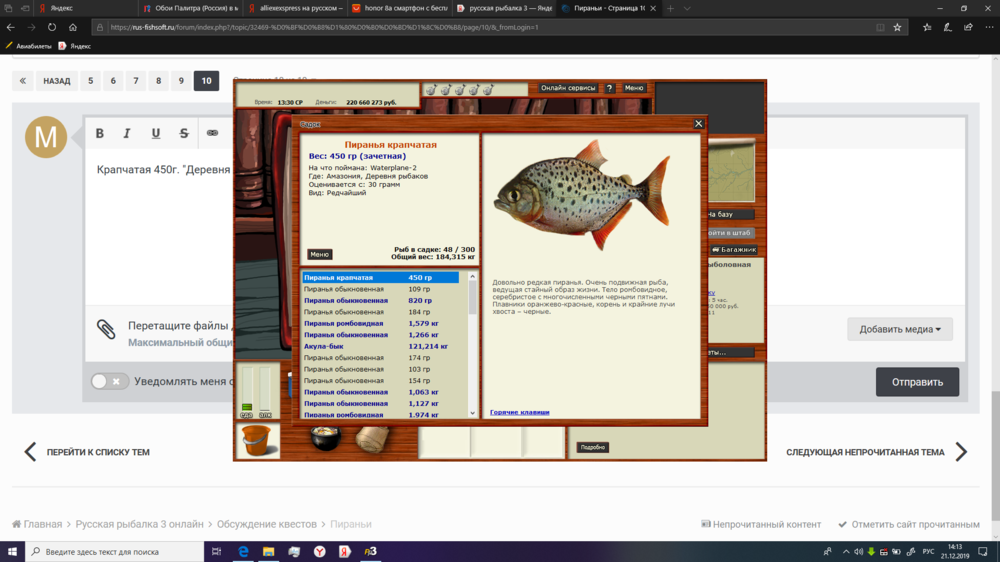Click the paperclip attachment icon

[x=106, y=329]
